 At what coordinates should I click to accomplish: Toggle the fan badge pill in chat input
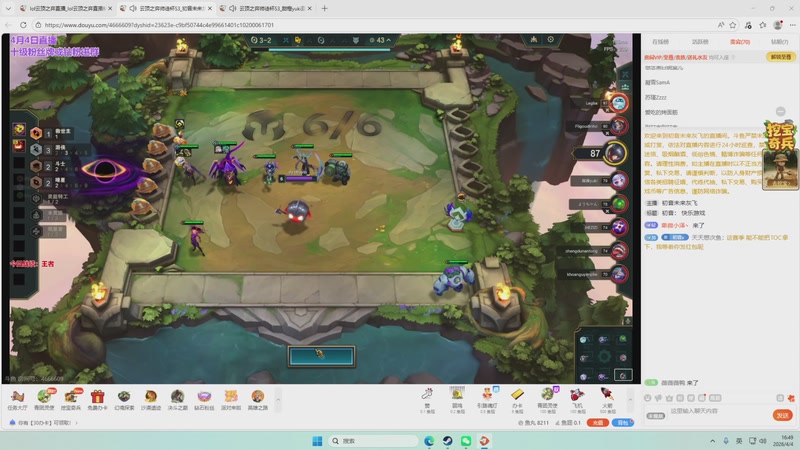(x=656, y=416)
